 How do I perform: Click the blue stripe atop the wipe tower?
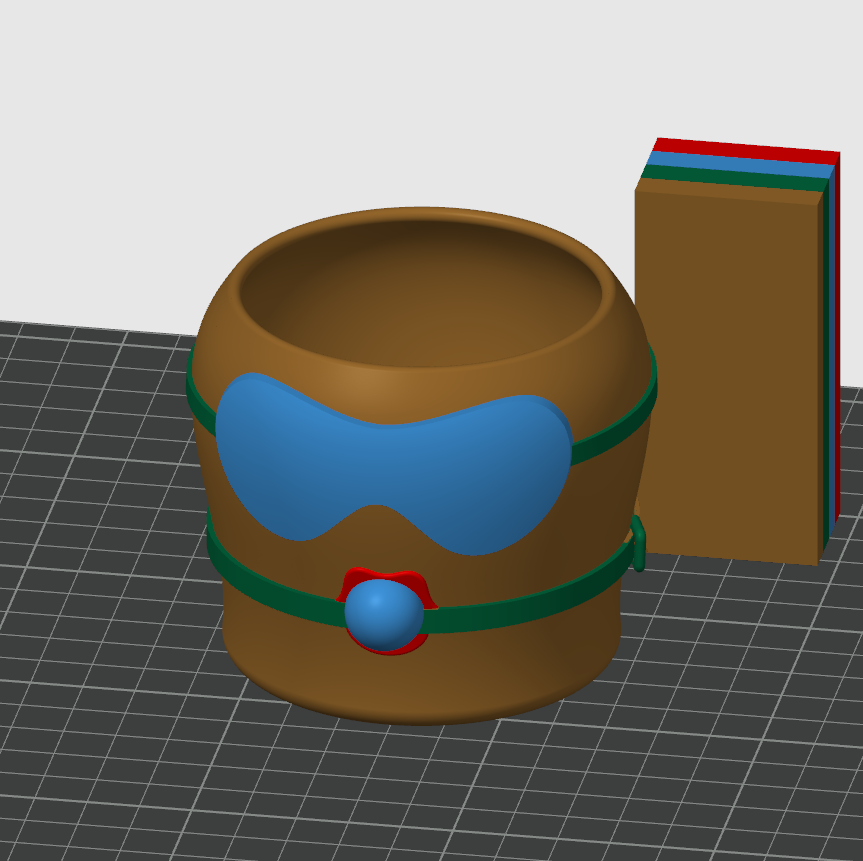pos(740,164)
